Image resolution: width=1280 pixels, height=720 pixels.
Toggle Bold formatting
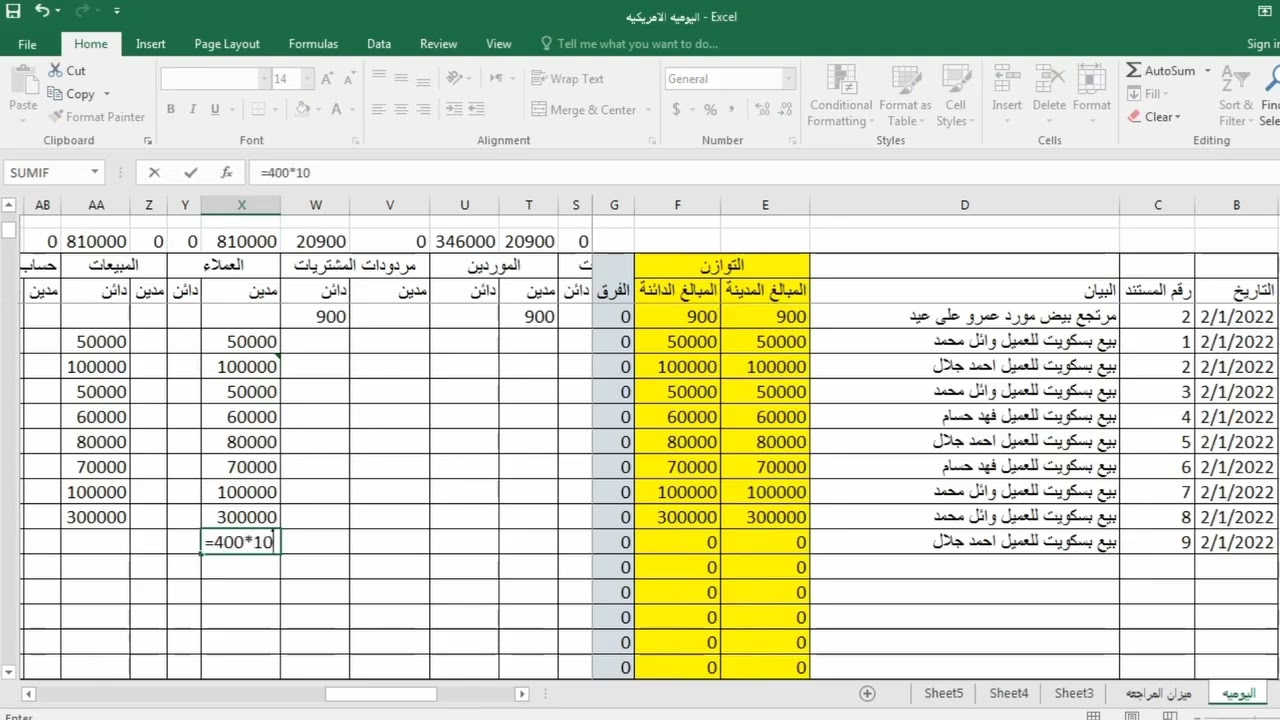pos(171,110)
